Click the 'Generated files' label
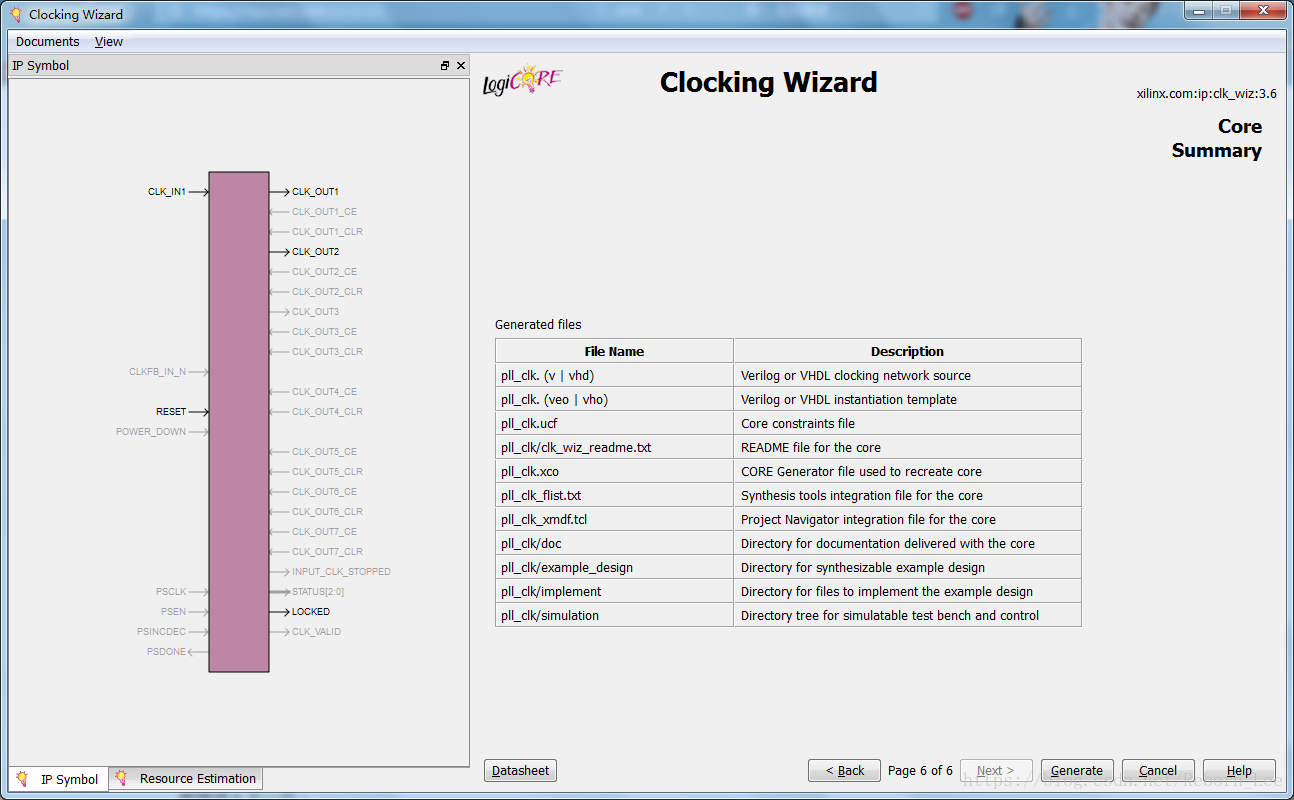This screenshot has width=1294, height=800. pos(538,324)
